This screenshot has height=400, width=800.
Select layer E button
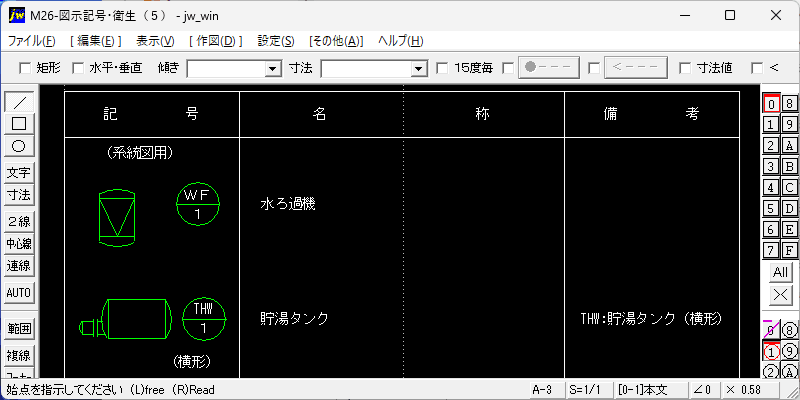(x=789, y=229)
